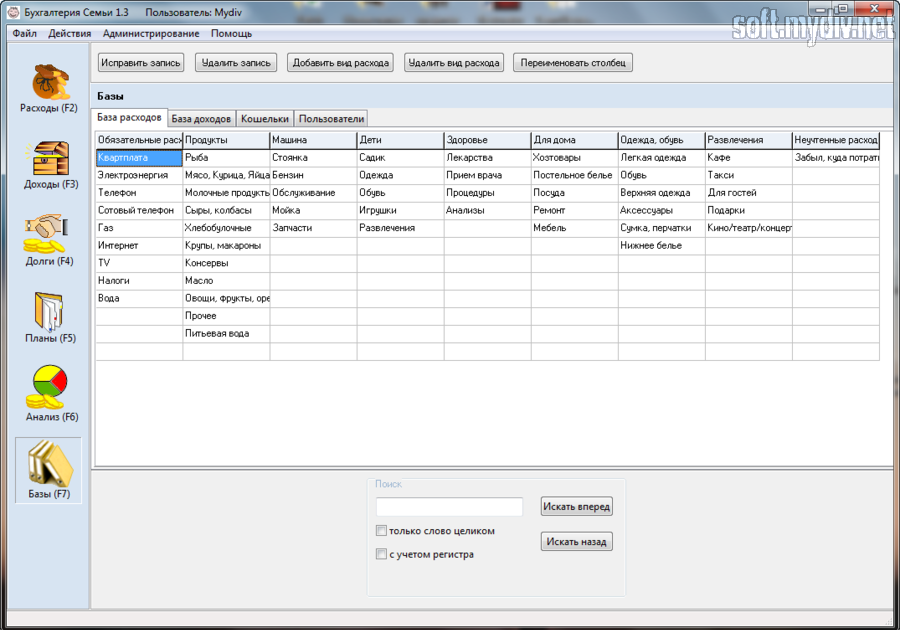This screenshot has width=900, height=630.
Task: Select the Интернет cell
Action: tap(139, 246)
